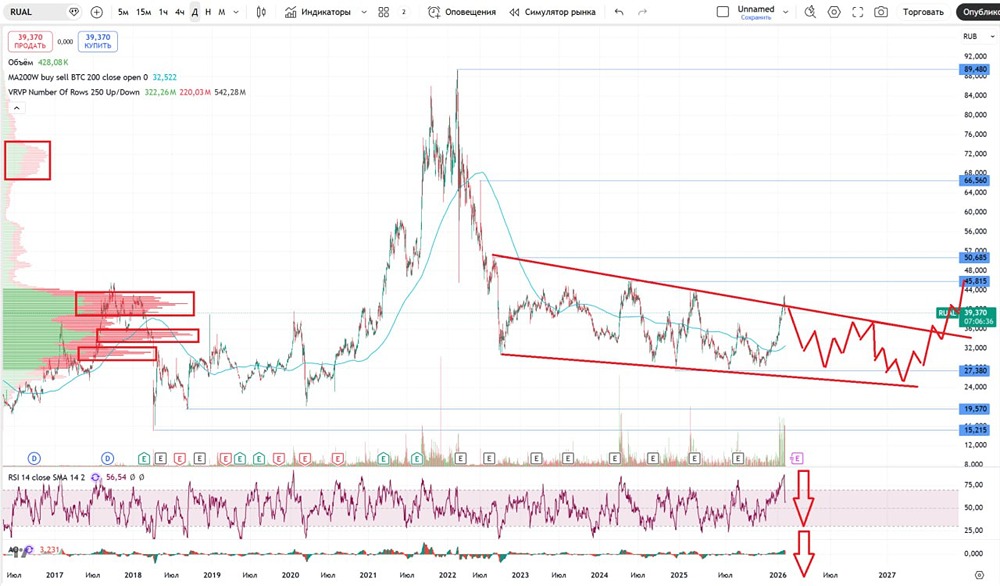Viewport: 1000px width, 586px height.
Task: Click the MA200W buy sell BTC legend
Action: tap(78, 77)
